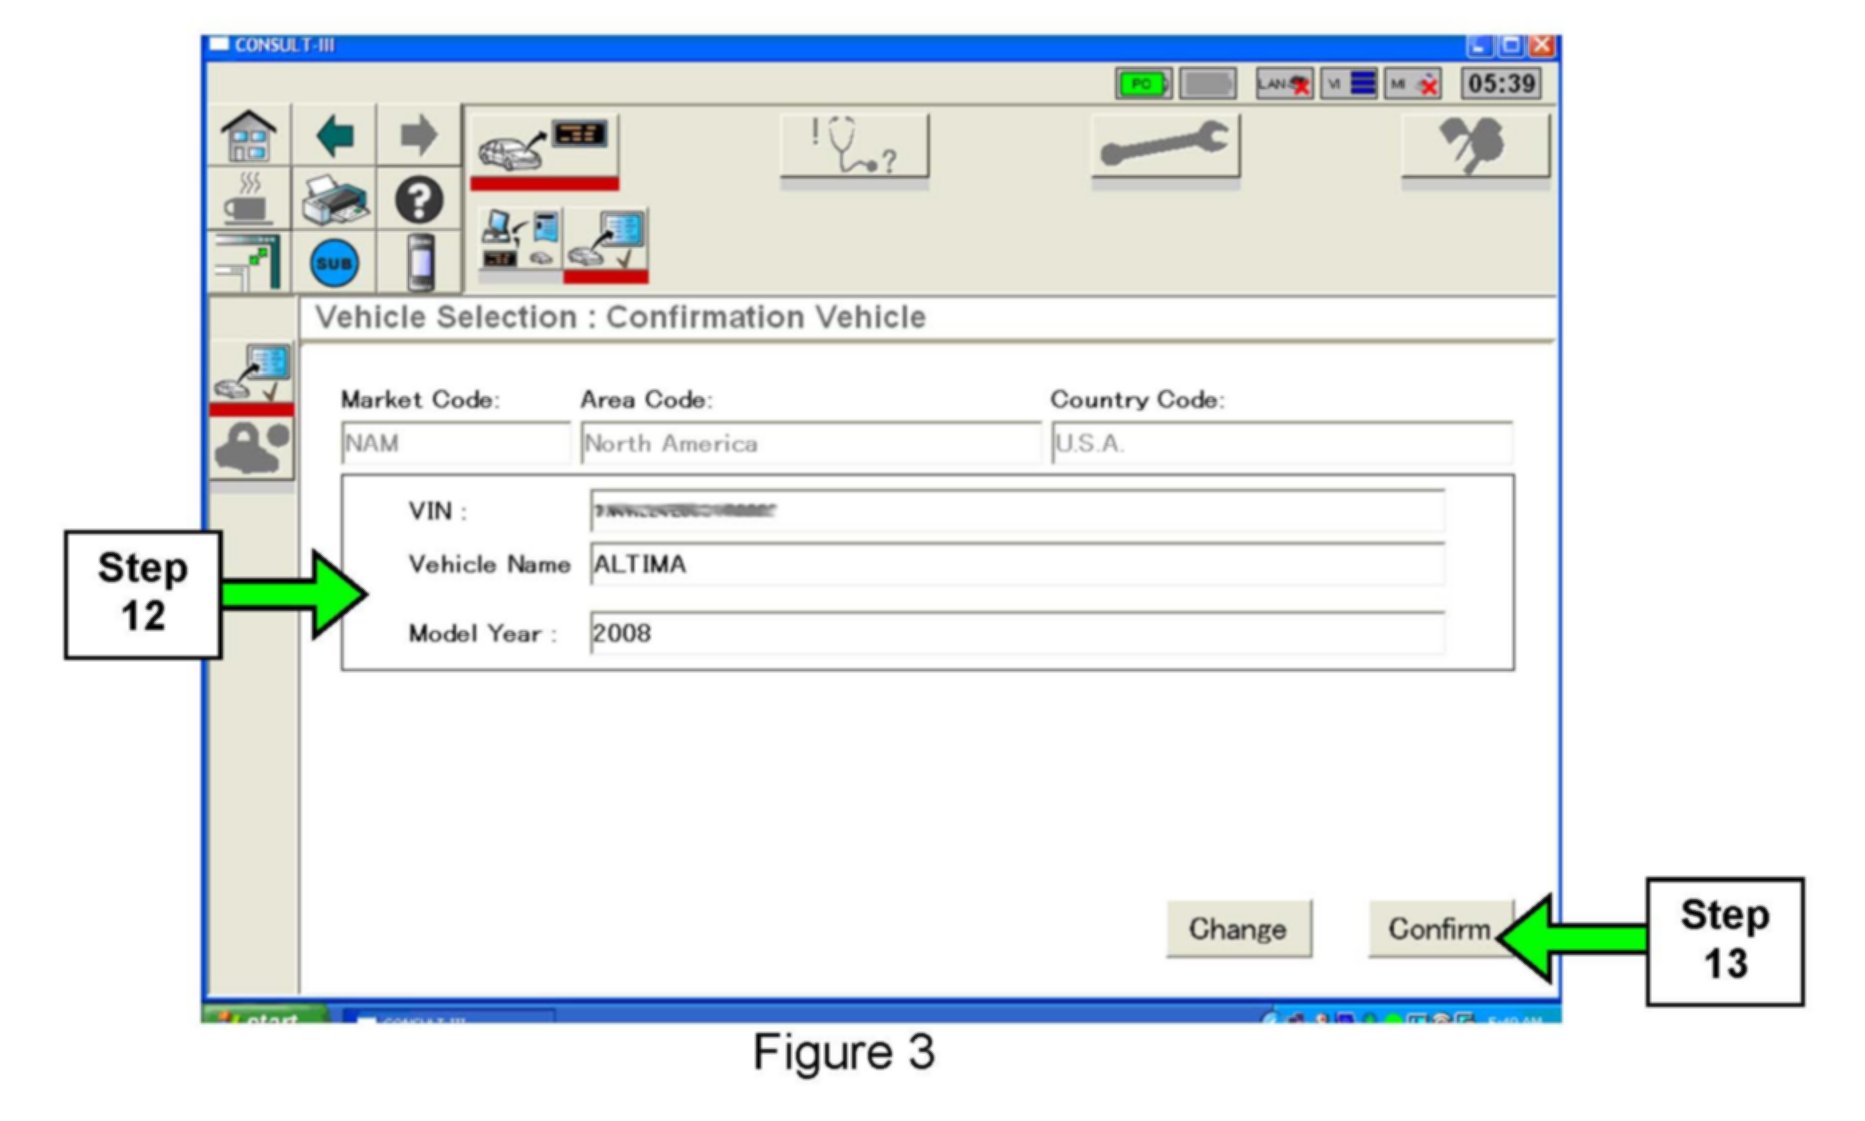Viewport: 1865px width, 1121px height.
Task: Open the car with display panel tab
Action: tap(544, 146)
